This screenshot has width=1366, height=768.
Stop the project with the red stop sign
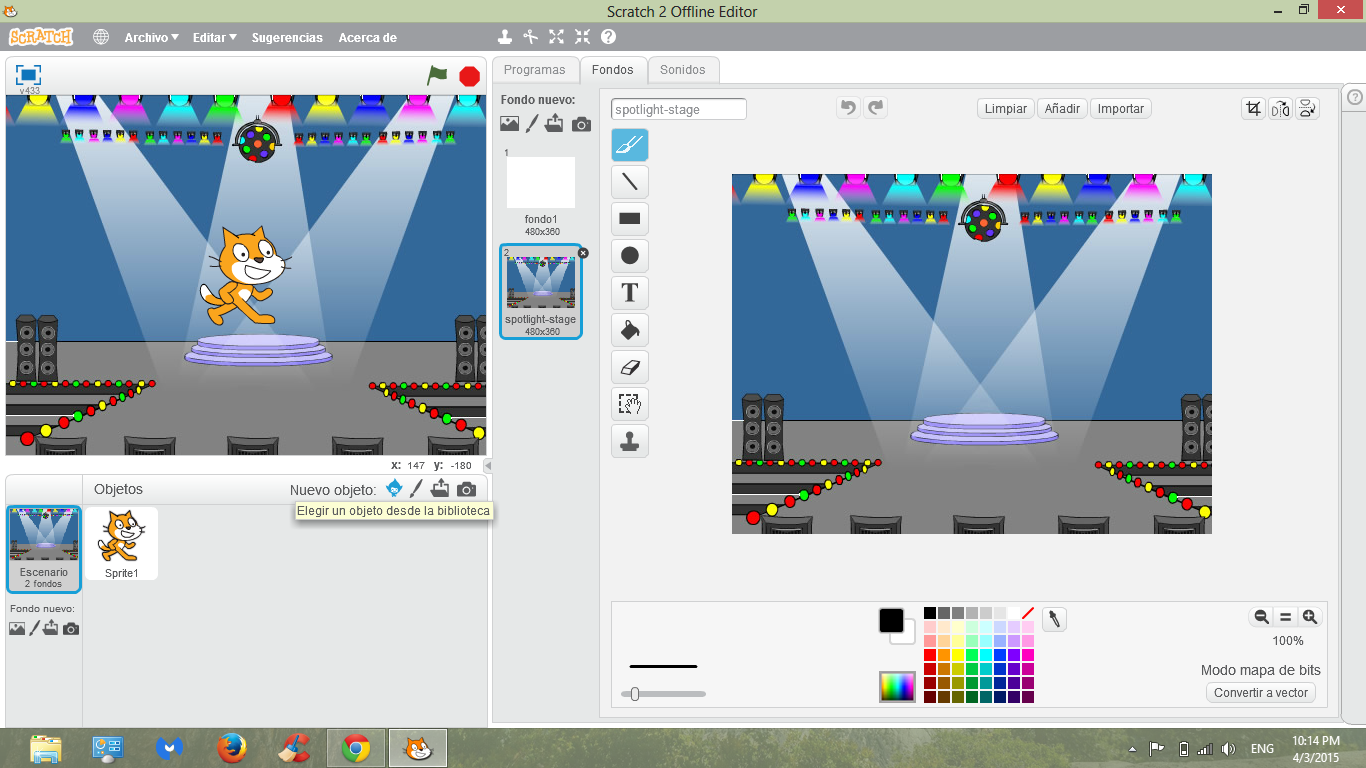[468, 74]
